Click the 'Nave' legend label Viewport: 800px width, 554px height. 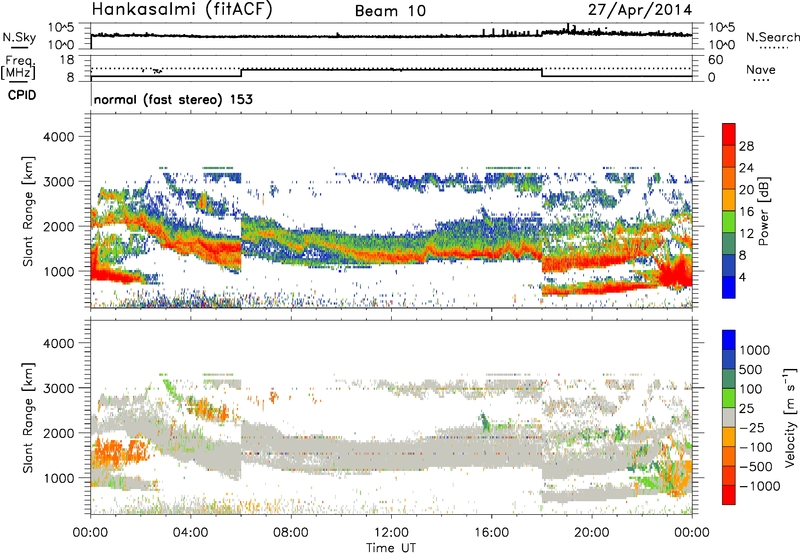click(x=761, y=69)
